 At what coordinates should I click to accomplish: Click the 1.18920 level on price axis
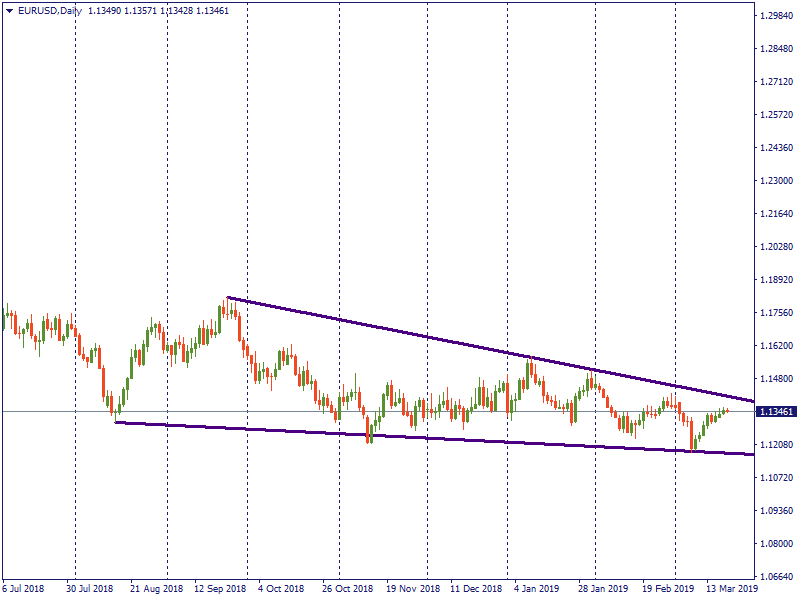click(x=776, y=280)
